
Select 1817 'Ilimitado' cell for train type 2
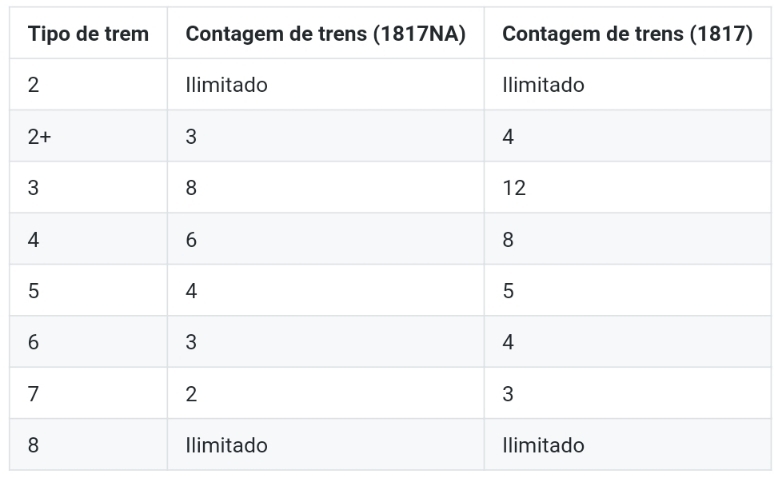coord(543,85)
